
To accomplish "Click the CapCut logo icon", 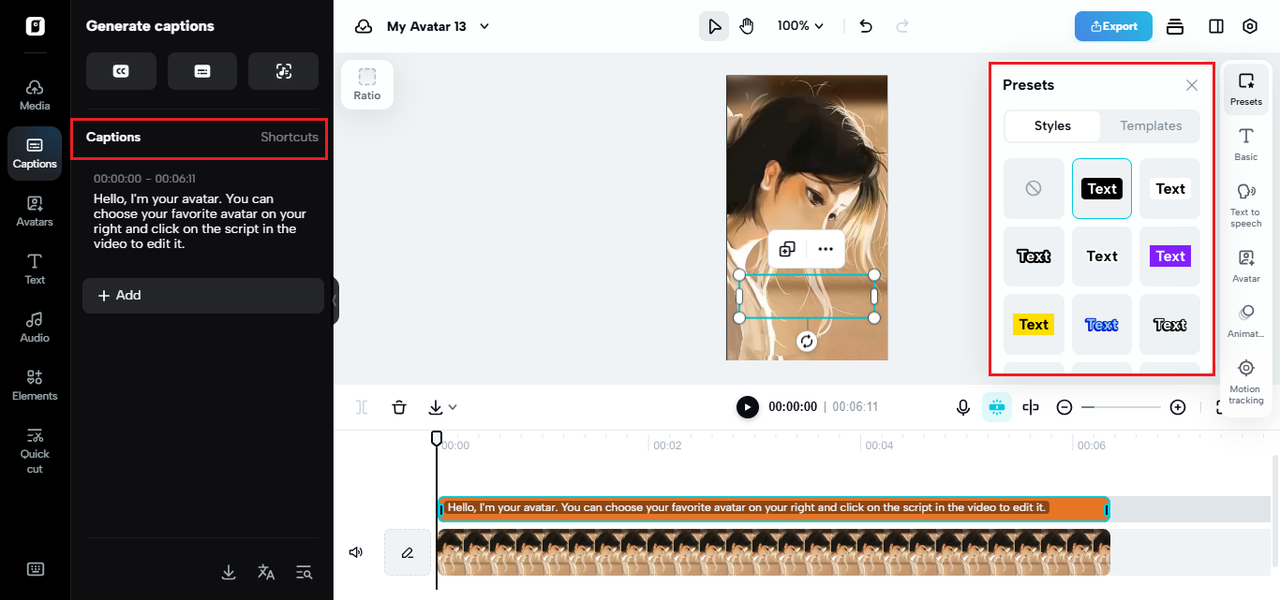I will point(35,26).
